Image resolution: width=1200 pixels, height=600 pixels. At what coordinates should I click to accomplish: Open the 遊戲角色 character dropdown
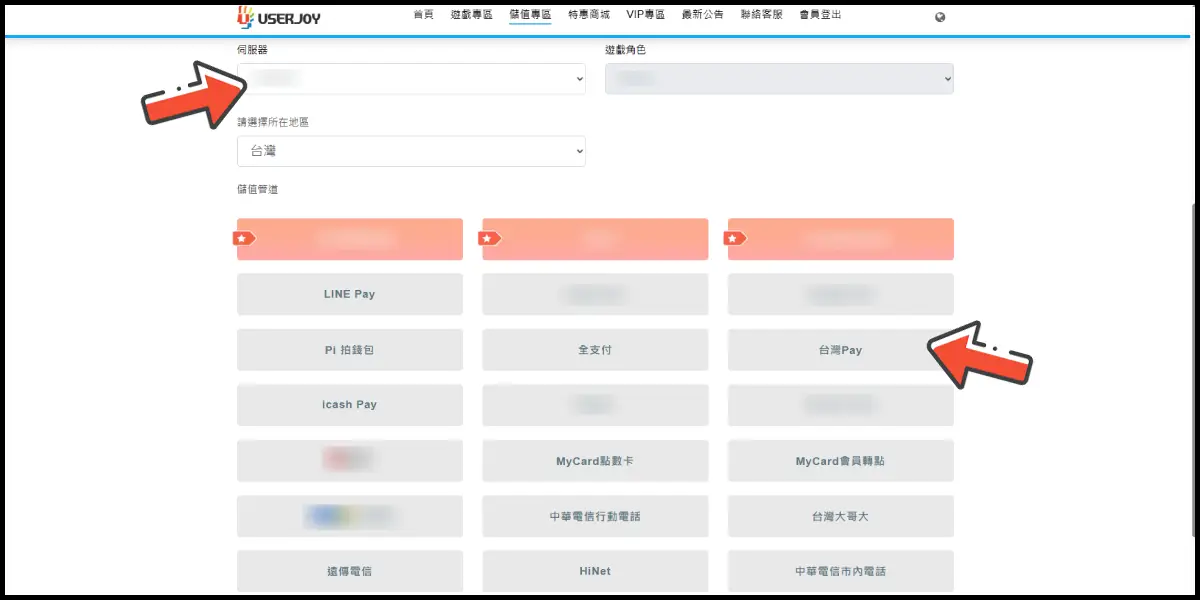[x=779, y=79]
